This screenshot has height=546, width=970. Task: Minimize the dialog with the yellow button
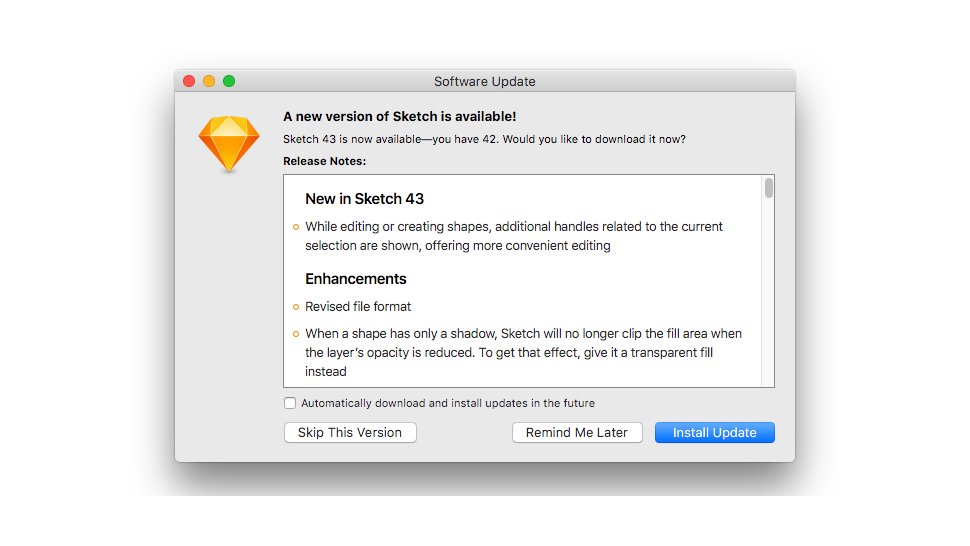click(209, 81)
